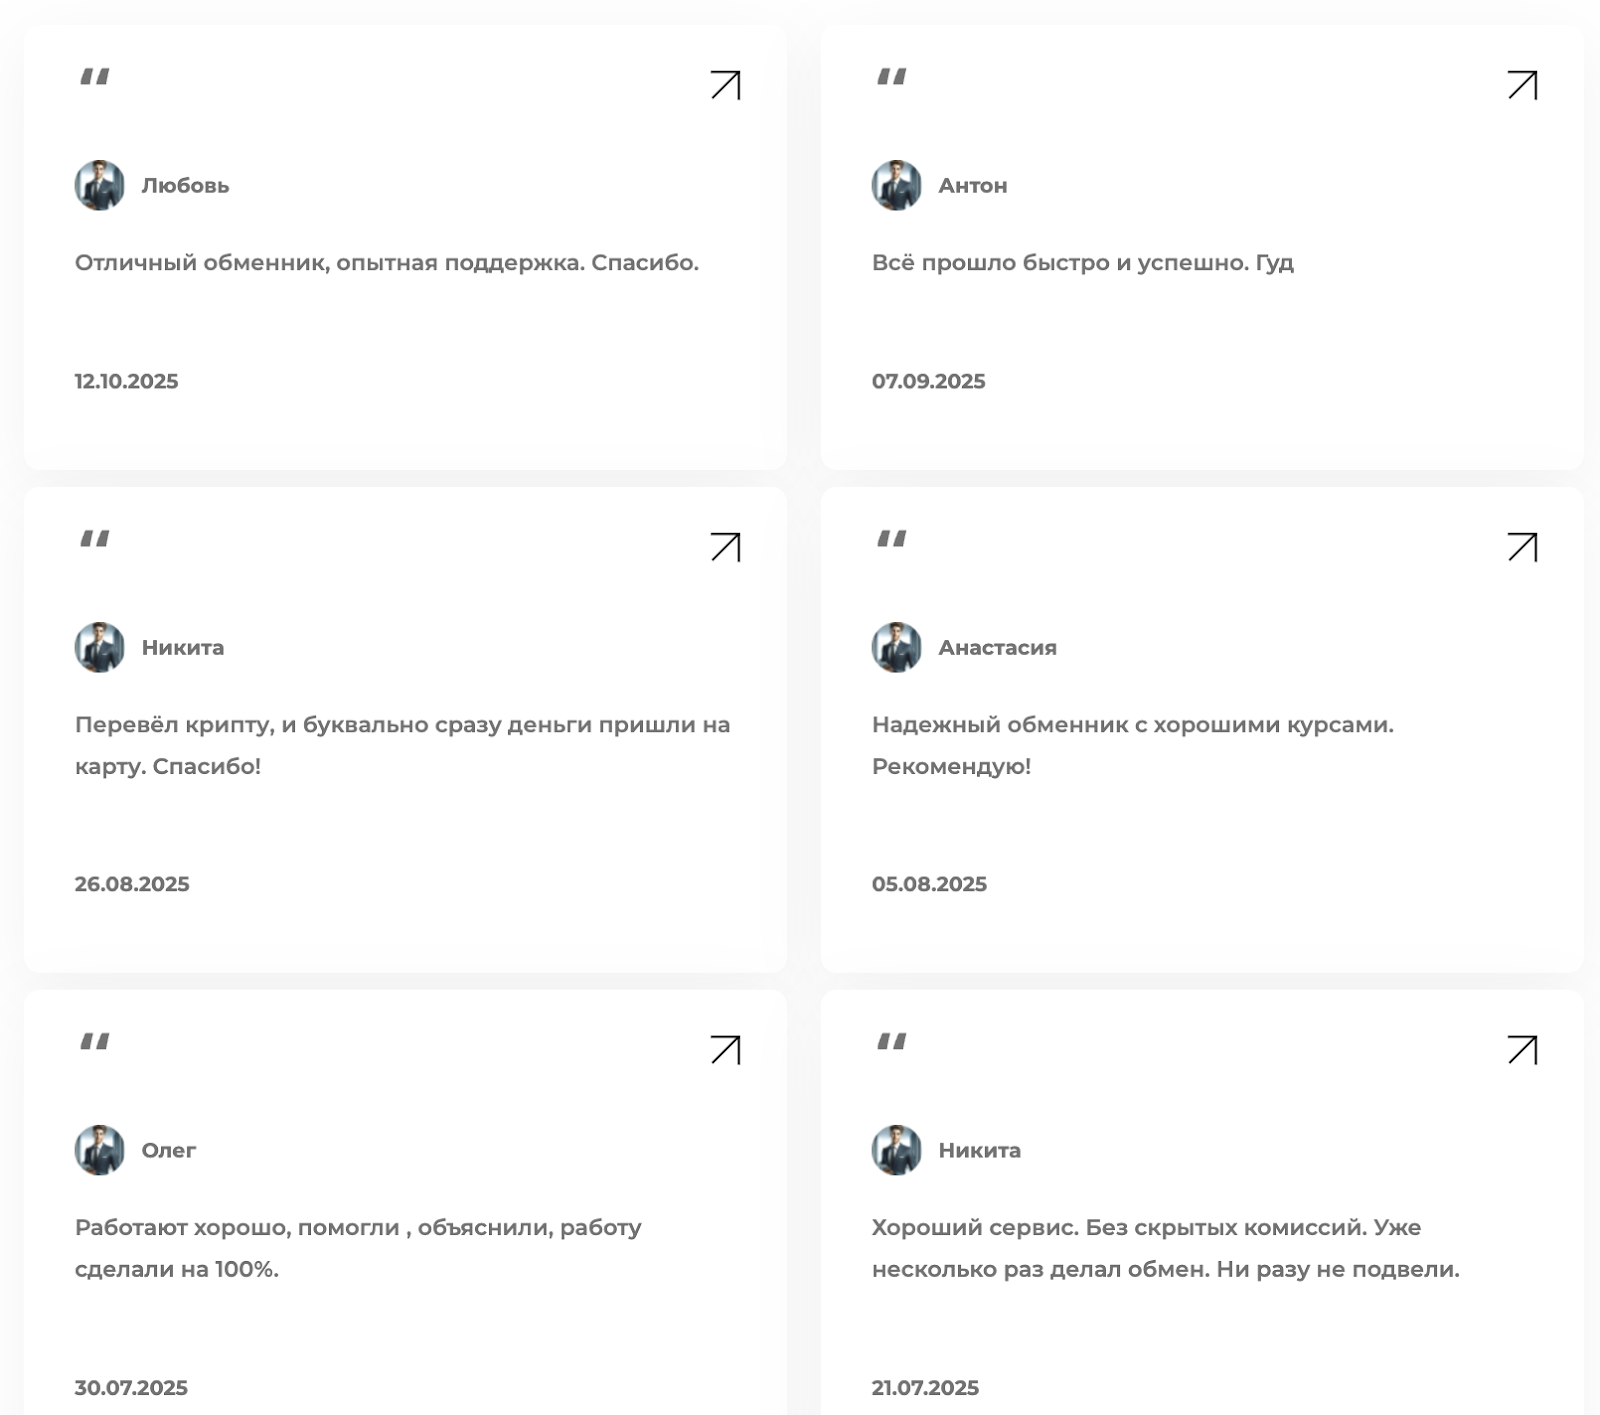The width and height of the screenshot is (1600, 1415).
Task: Click quote mark icon on Любовь's card
Action: coord(95,77)
